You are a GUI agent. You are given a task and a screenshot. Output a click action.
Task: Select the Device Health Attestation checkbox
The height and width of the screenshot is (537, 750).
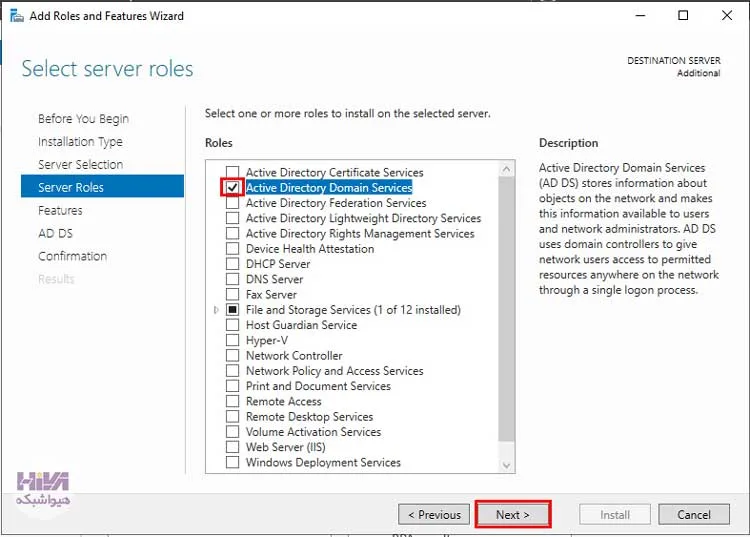click(x=232, y=249)
